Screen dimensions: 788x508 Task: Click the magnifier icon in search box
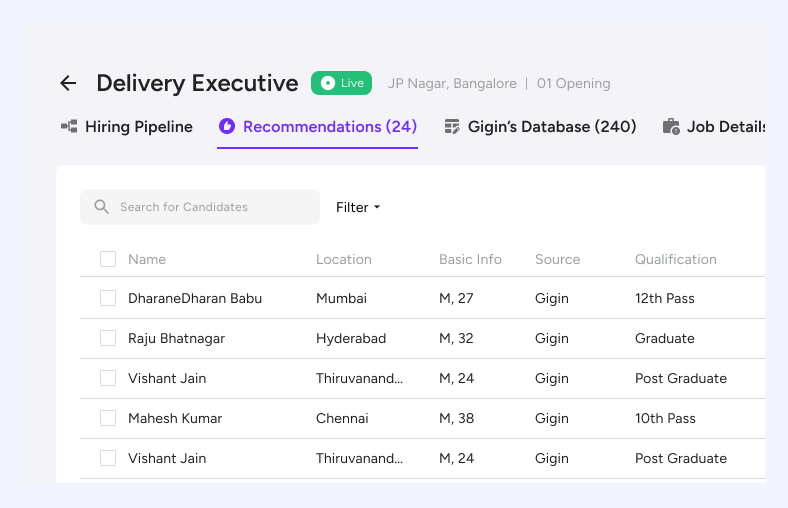coord(101,207)
